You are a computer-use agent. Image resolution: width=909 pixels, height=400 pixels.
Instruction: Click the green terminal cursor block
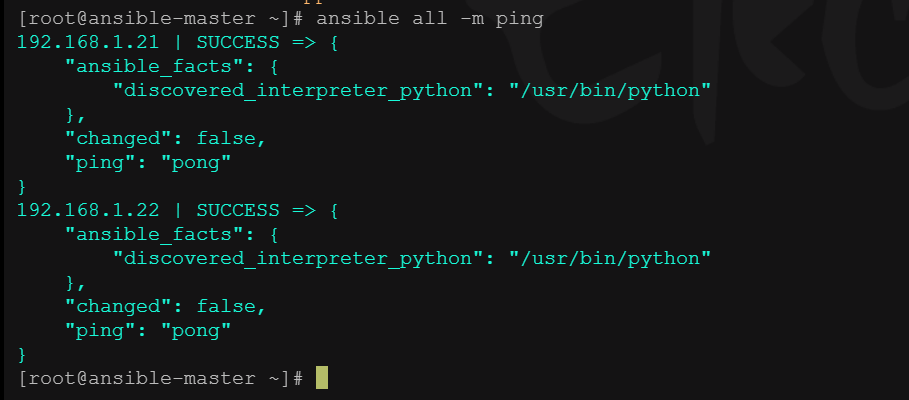322,378
